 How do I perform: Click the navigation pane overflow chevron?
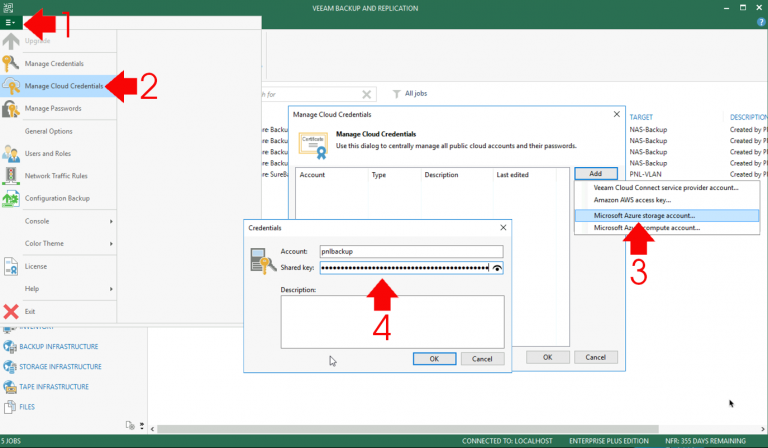pyautogui.click(x=142, y=425)
